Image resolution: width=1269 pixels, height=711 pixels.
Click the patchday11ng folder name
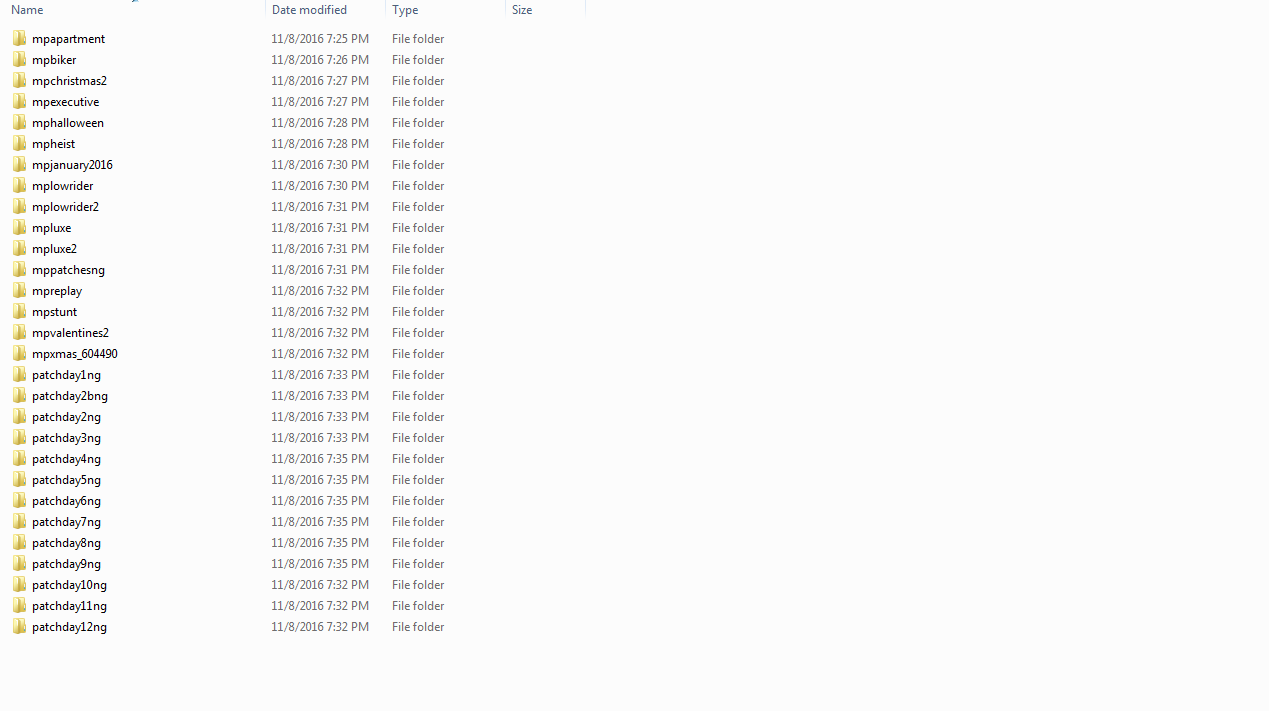pos(69,606)
